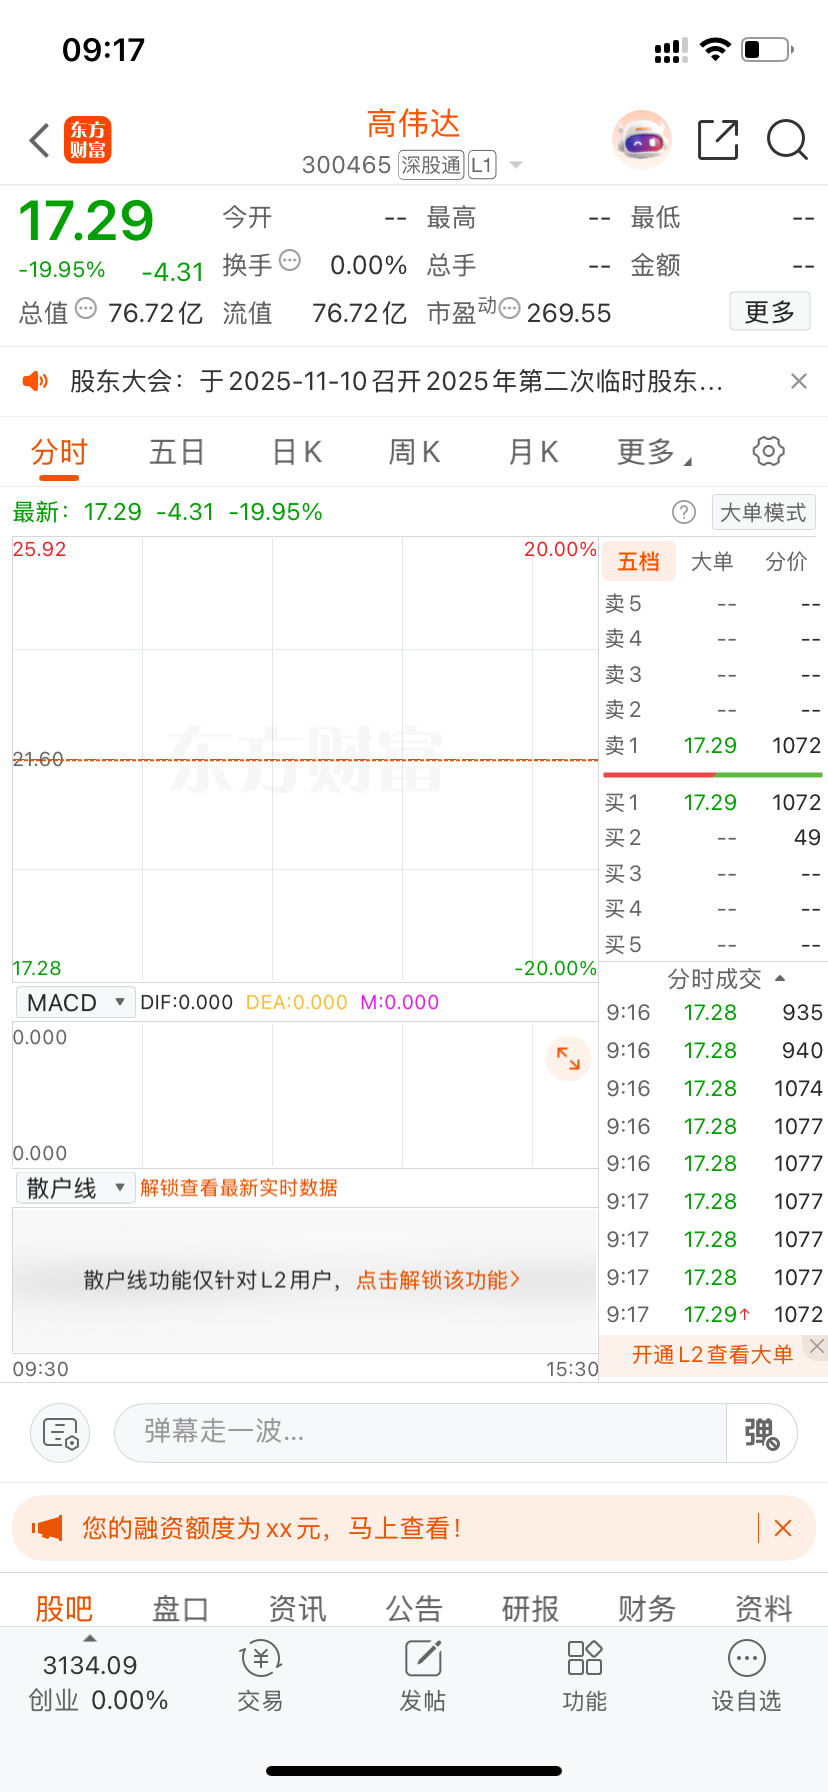The width and height of the screenshot is (828, 1792).
Task: Expand the 创业 index bar arrow
Action: coord(90,1638)
